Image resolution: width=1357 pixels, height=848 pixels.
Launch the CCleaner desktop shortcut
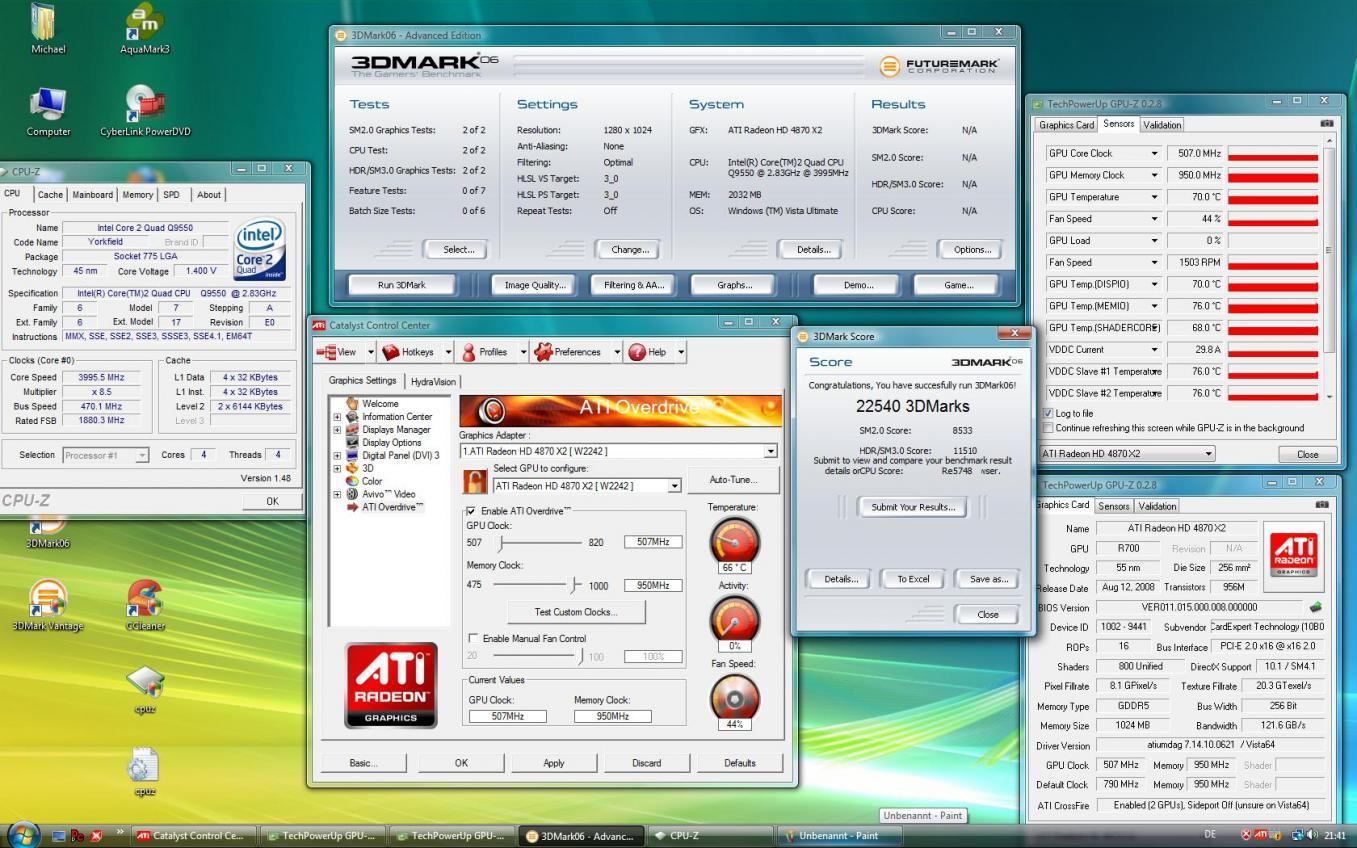[145, 604]
